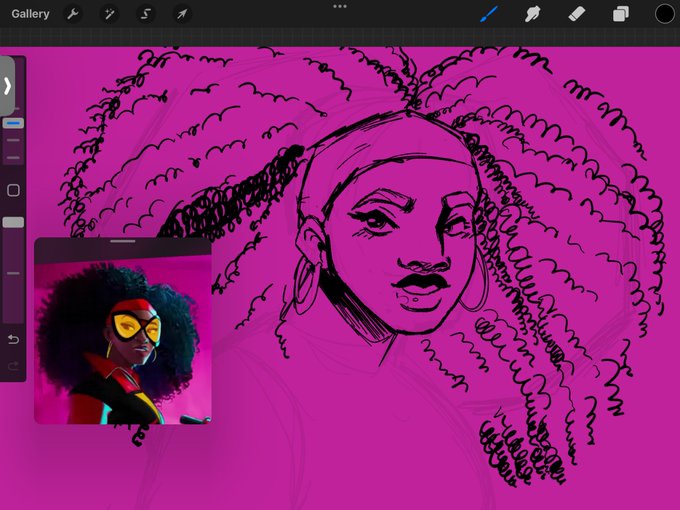Redo the last undone action
The image size is (680, 510).
(x=13, y=366)
